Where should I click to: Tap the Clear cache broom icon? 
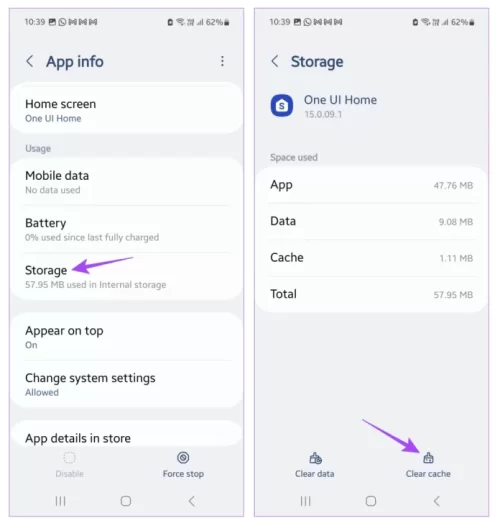[x=428, y=458]
